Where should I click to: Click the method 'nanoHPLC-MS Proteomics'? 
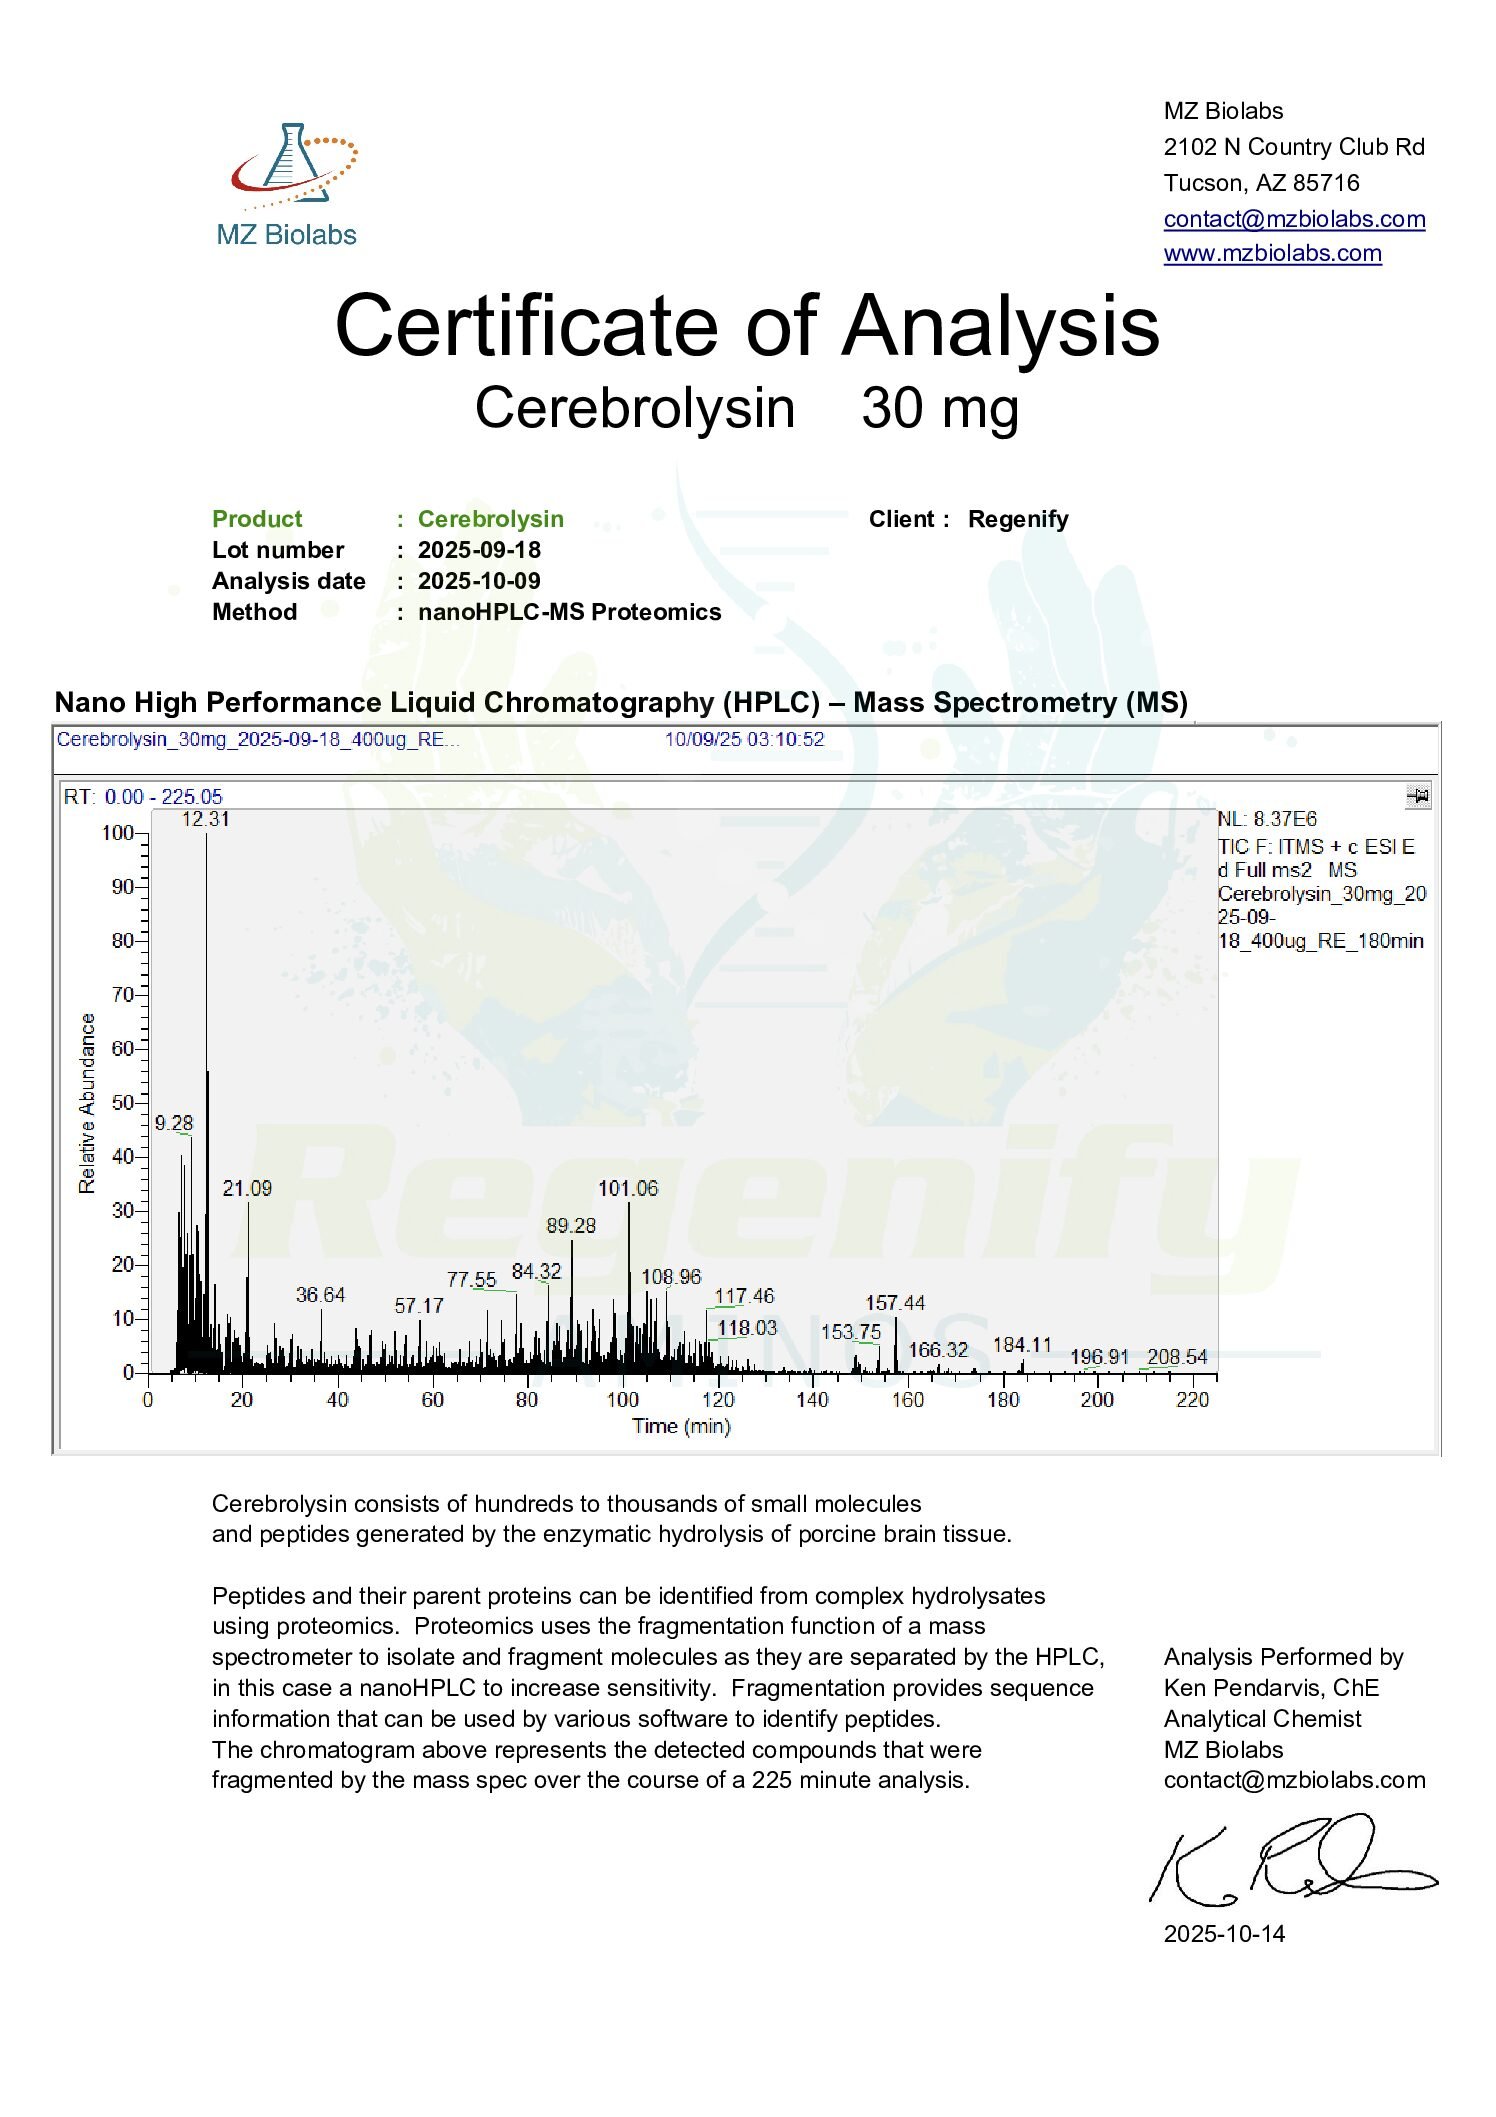[x=569, y=612]
